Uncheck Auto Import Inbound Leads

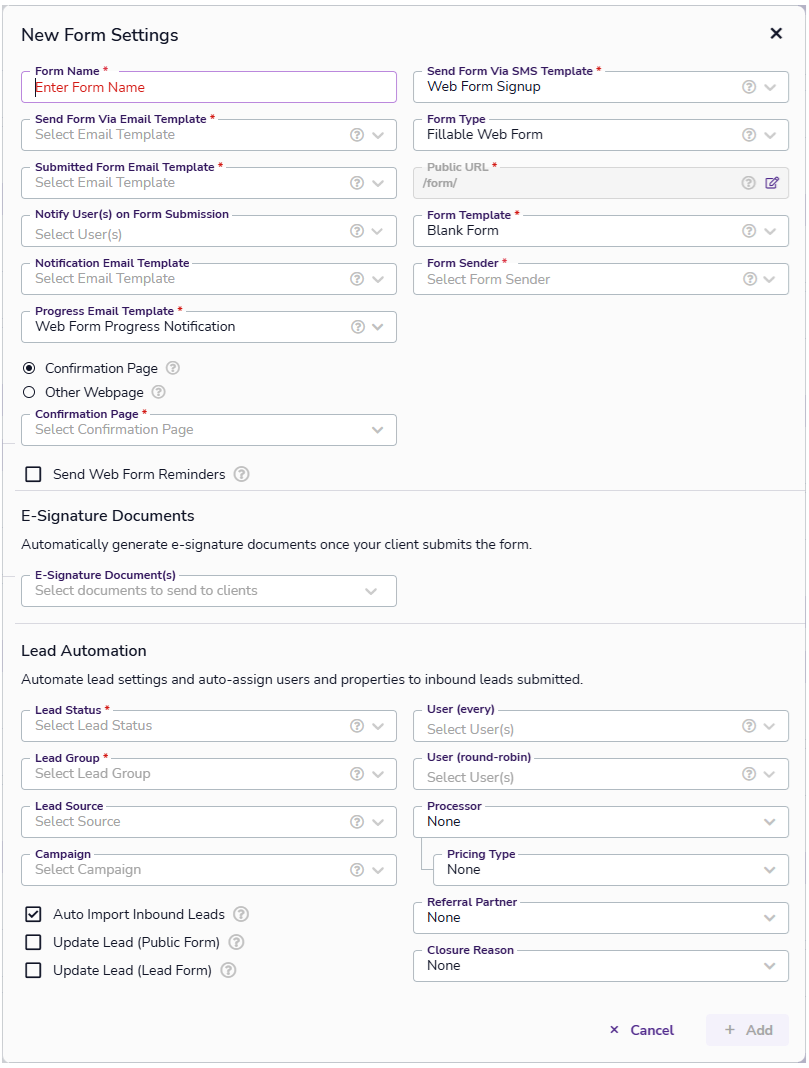tap(33, 914)
